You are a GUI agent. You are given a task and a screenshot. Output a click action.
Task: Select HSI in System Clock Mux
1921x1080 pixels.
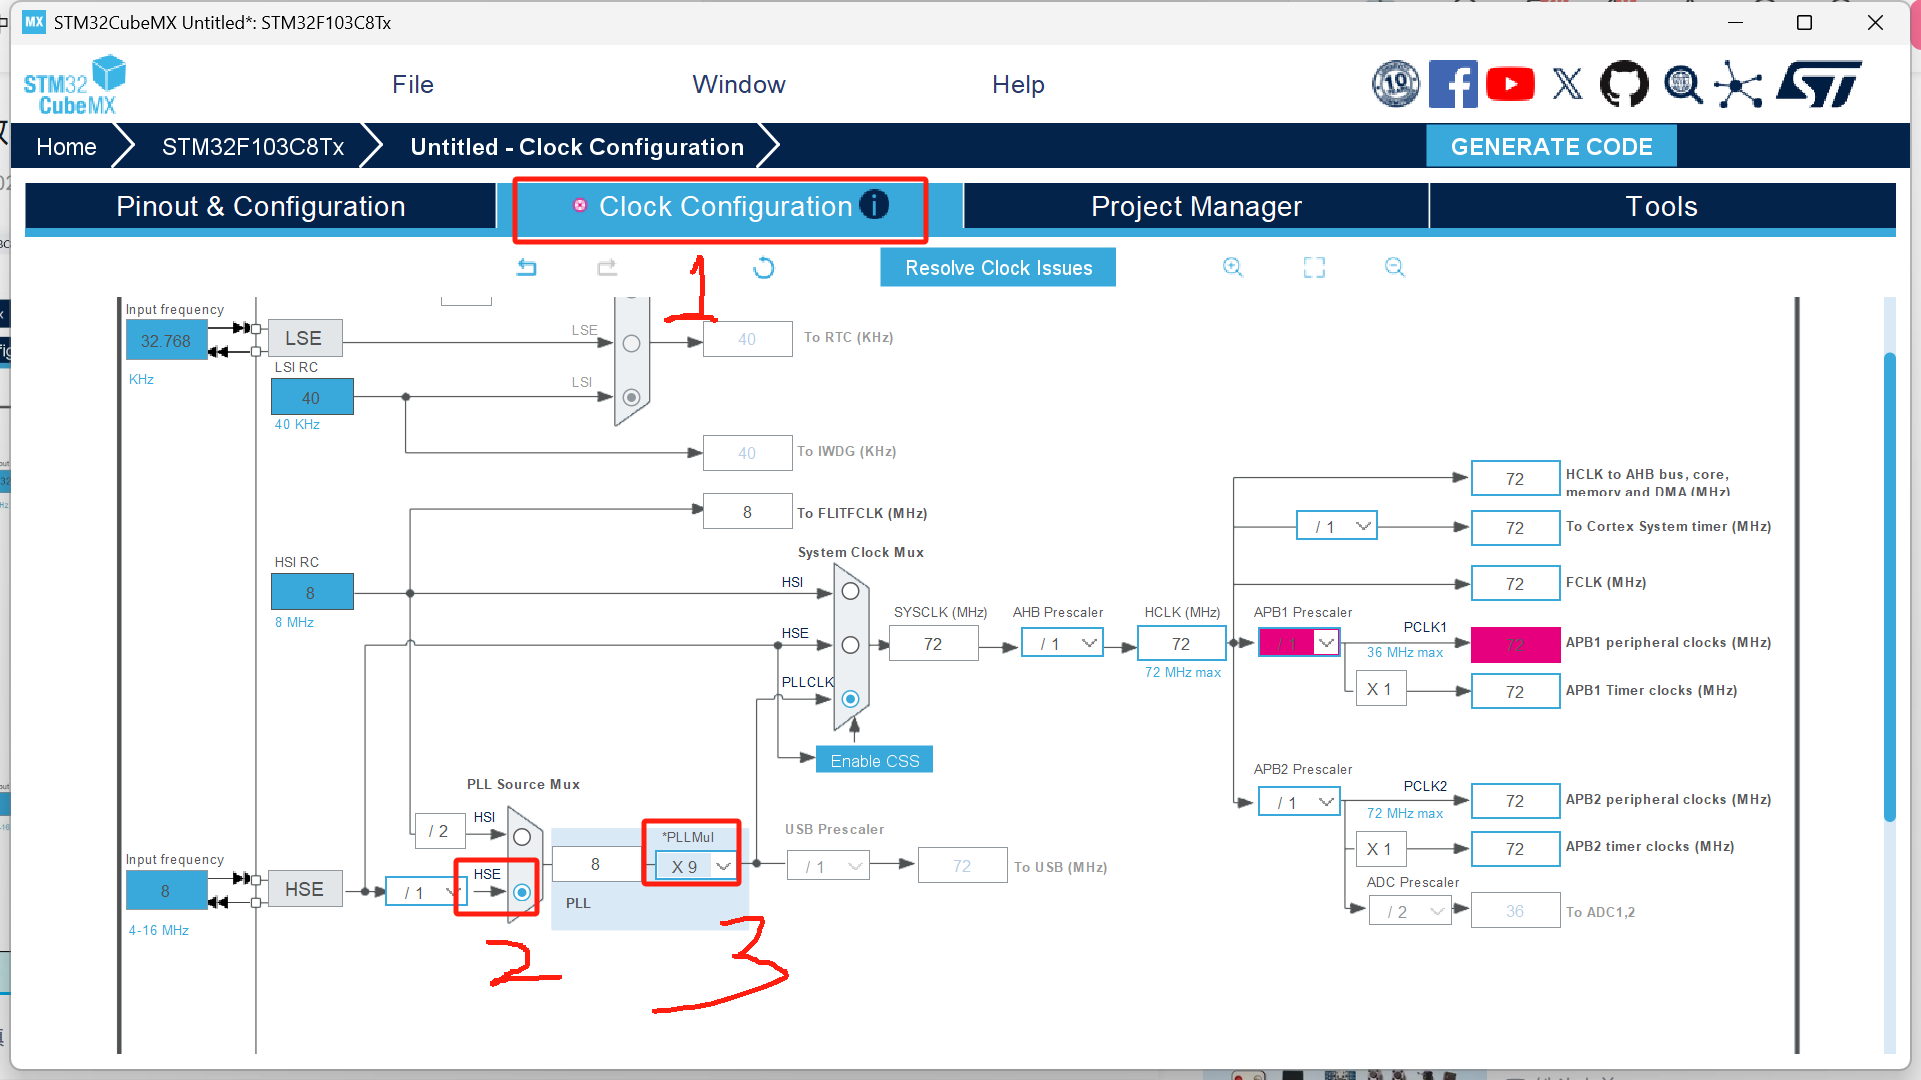(850, 591)
